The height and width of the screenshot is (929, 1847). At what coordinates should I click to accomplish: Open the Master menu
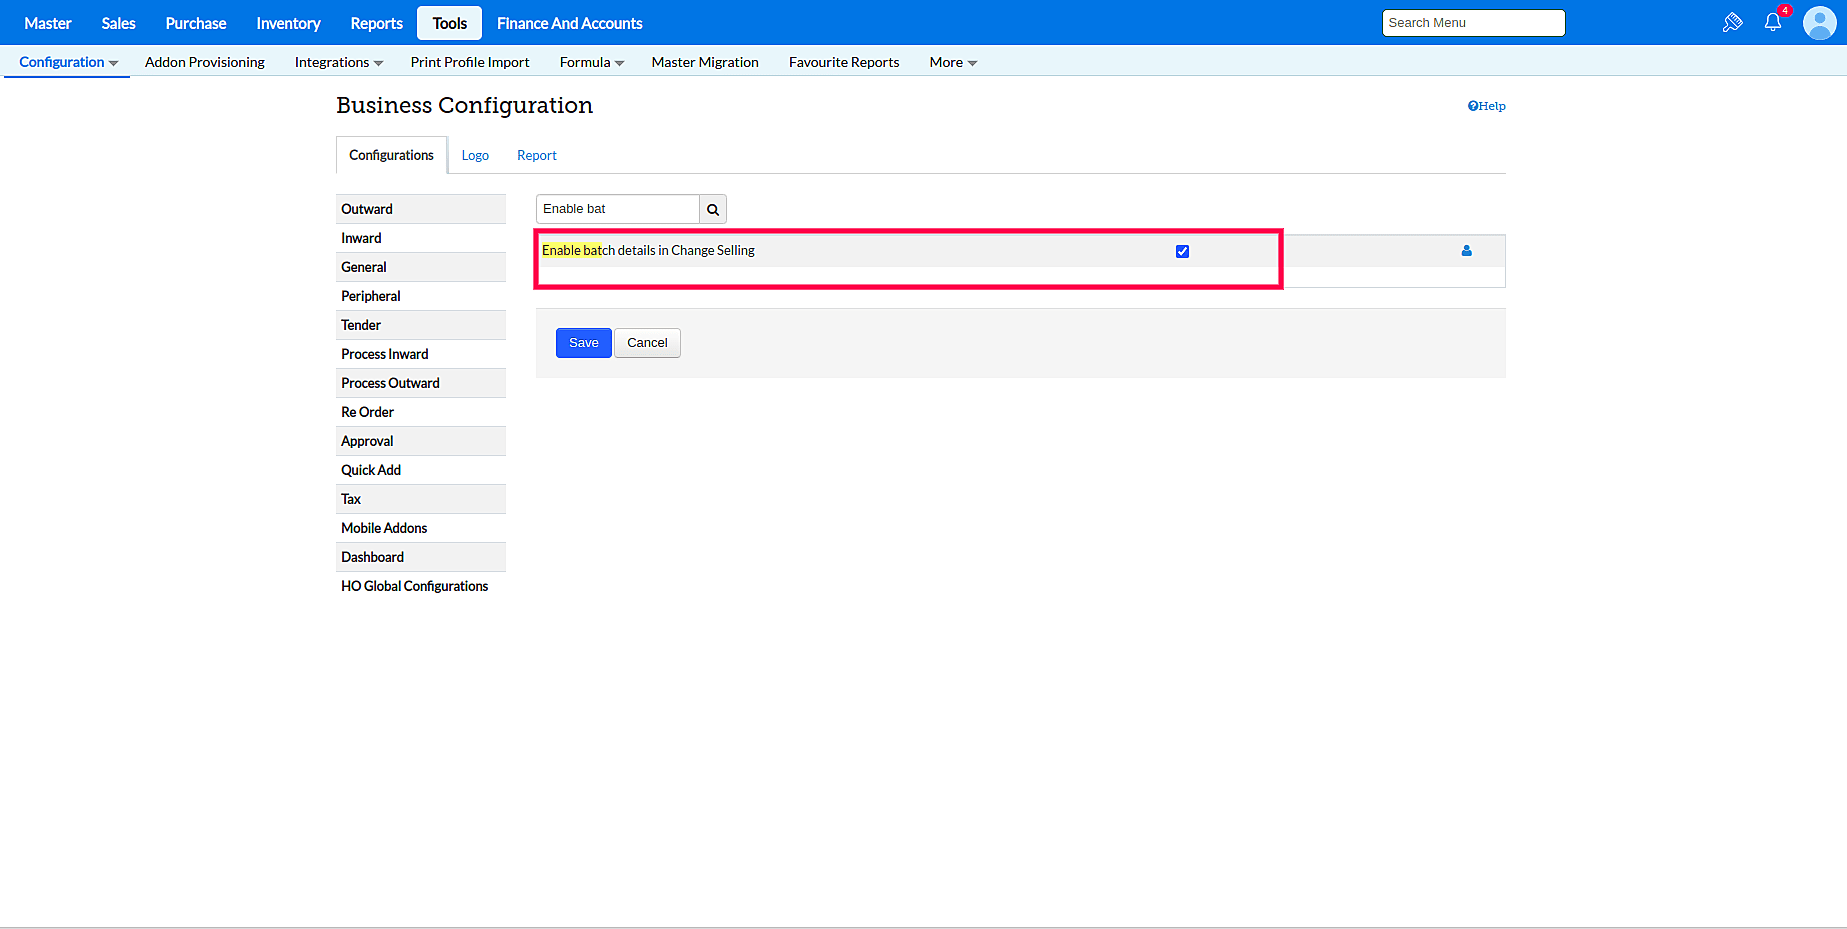point(48,23)
